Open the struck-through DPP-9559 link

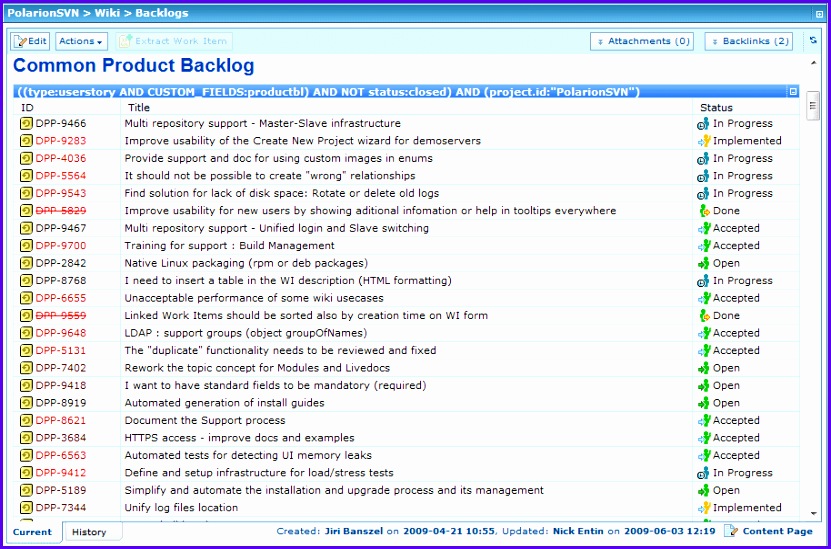(x=61, y=316)
